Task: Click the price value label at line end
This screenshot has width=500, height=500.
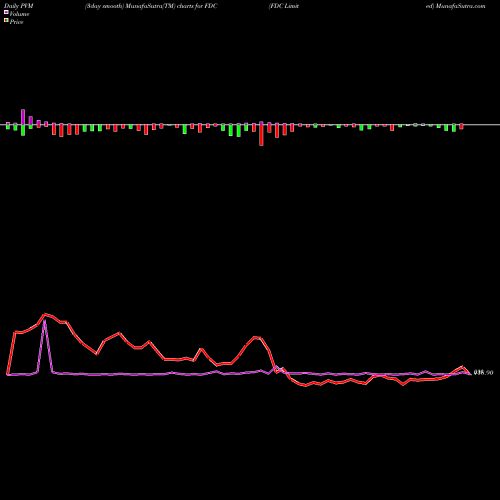Action: coord(483,372)
